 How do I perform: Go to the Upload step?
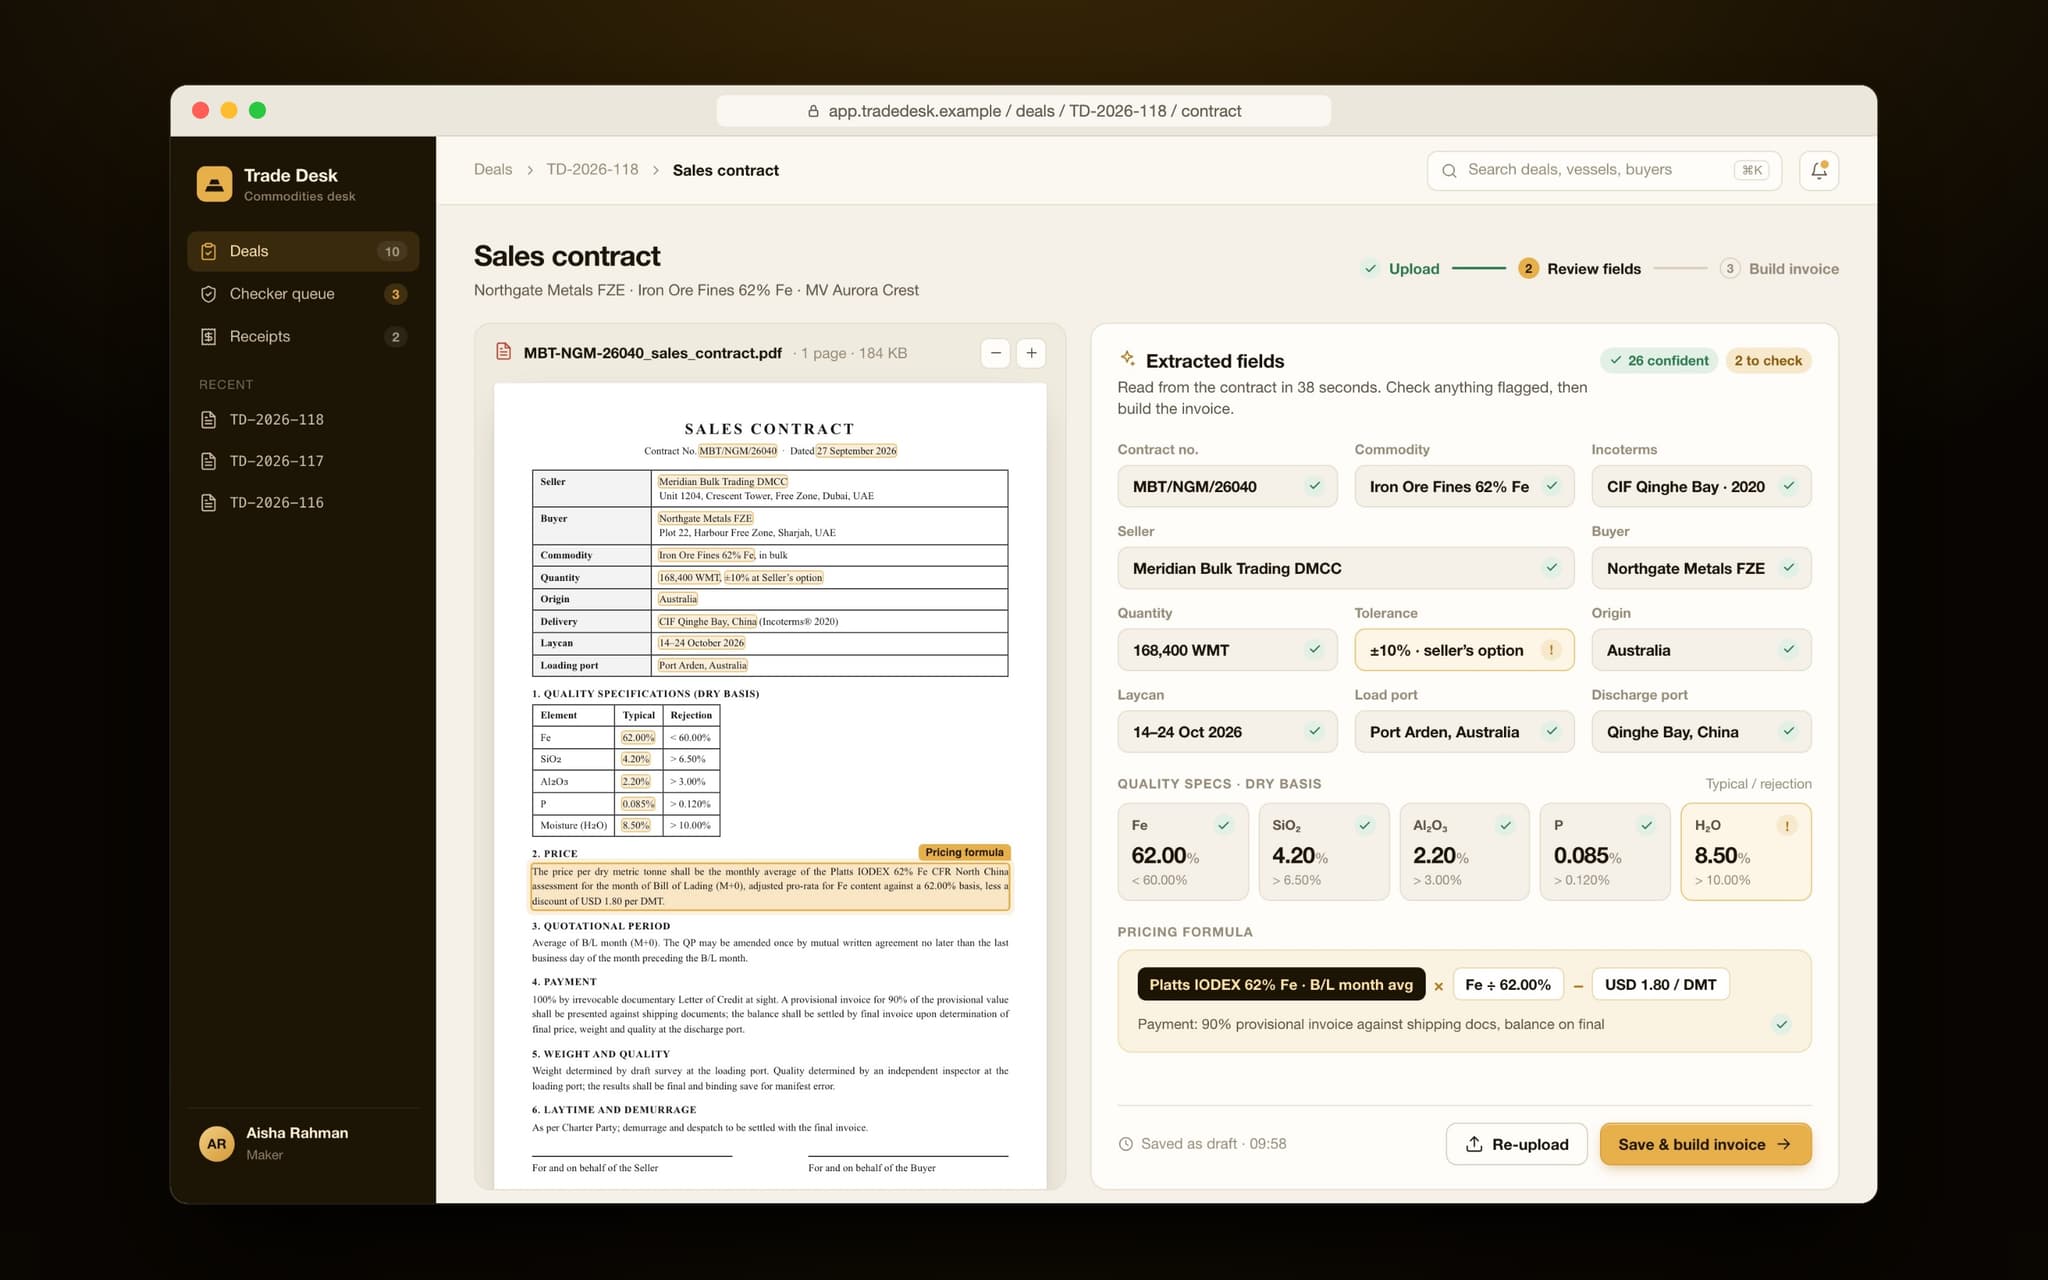click(1401, 268)
